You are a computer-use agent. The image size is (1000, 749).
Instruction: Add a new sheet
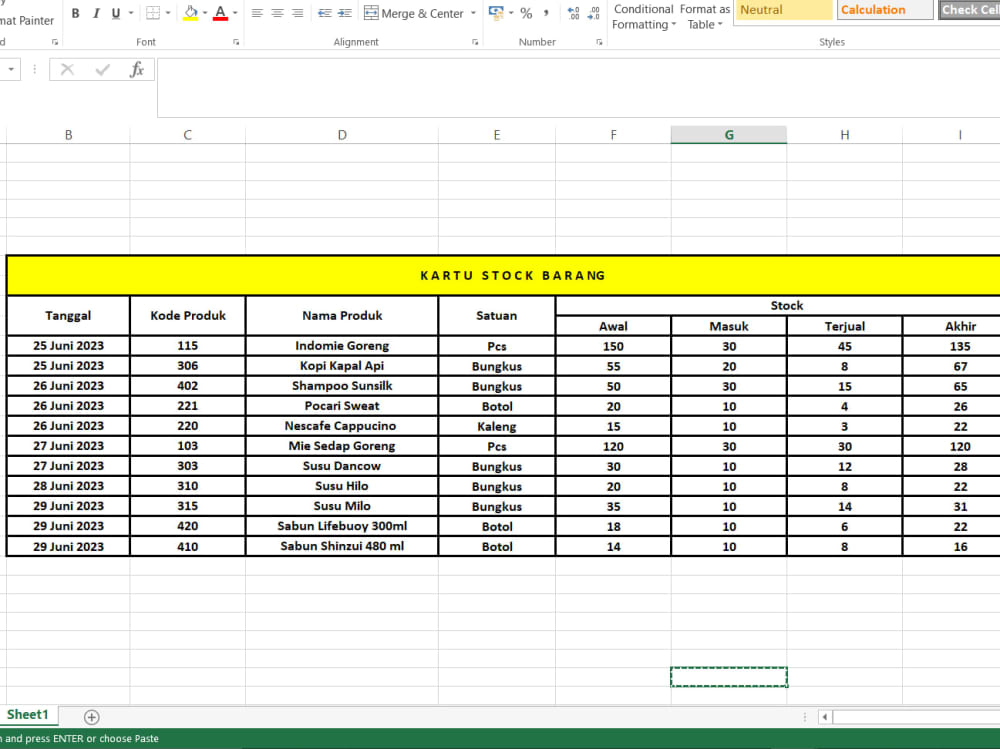[x=91, y=717]
